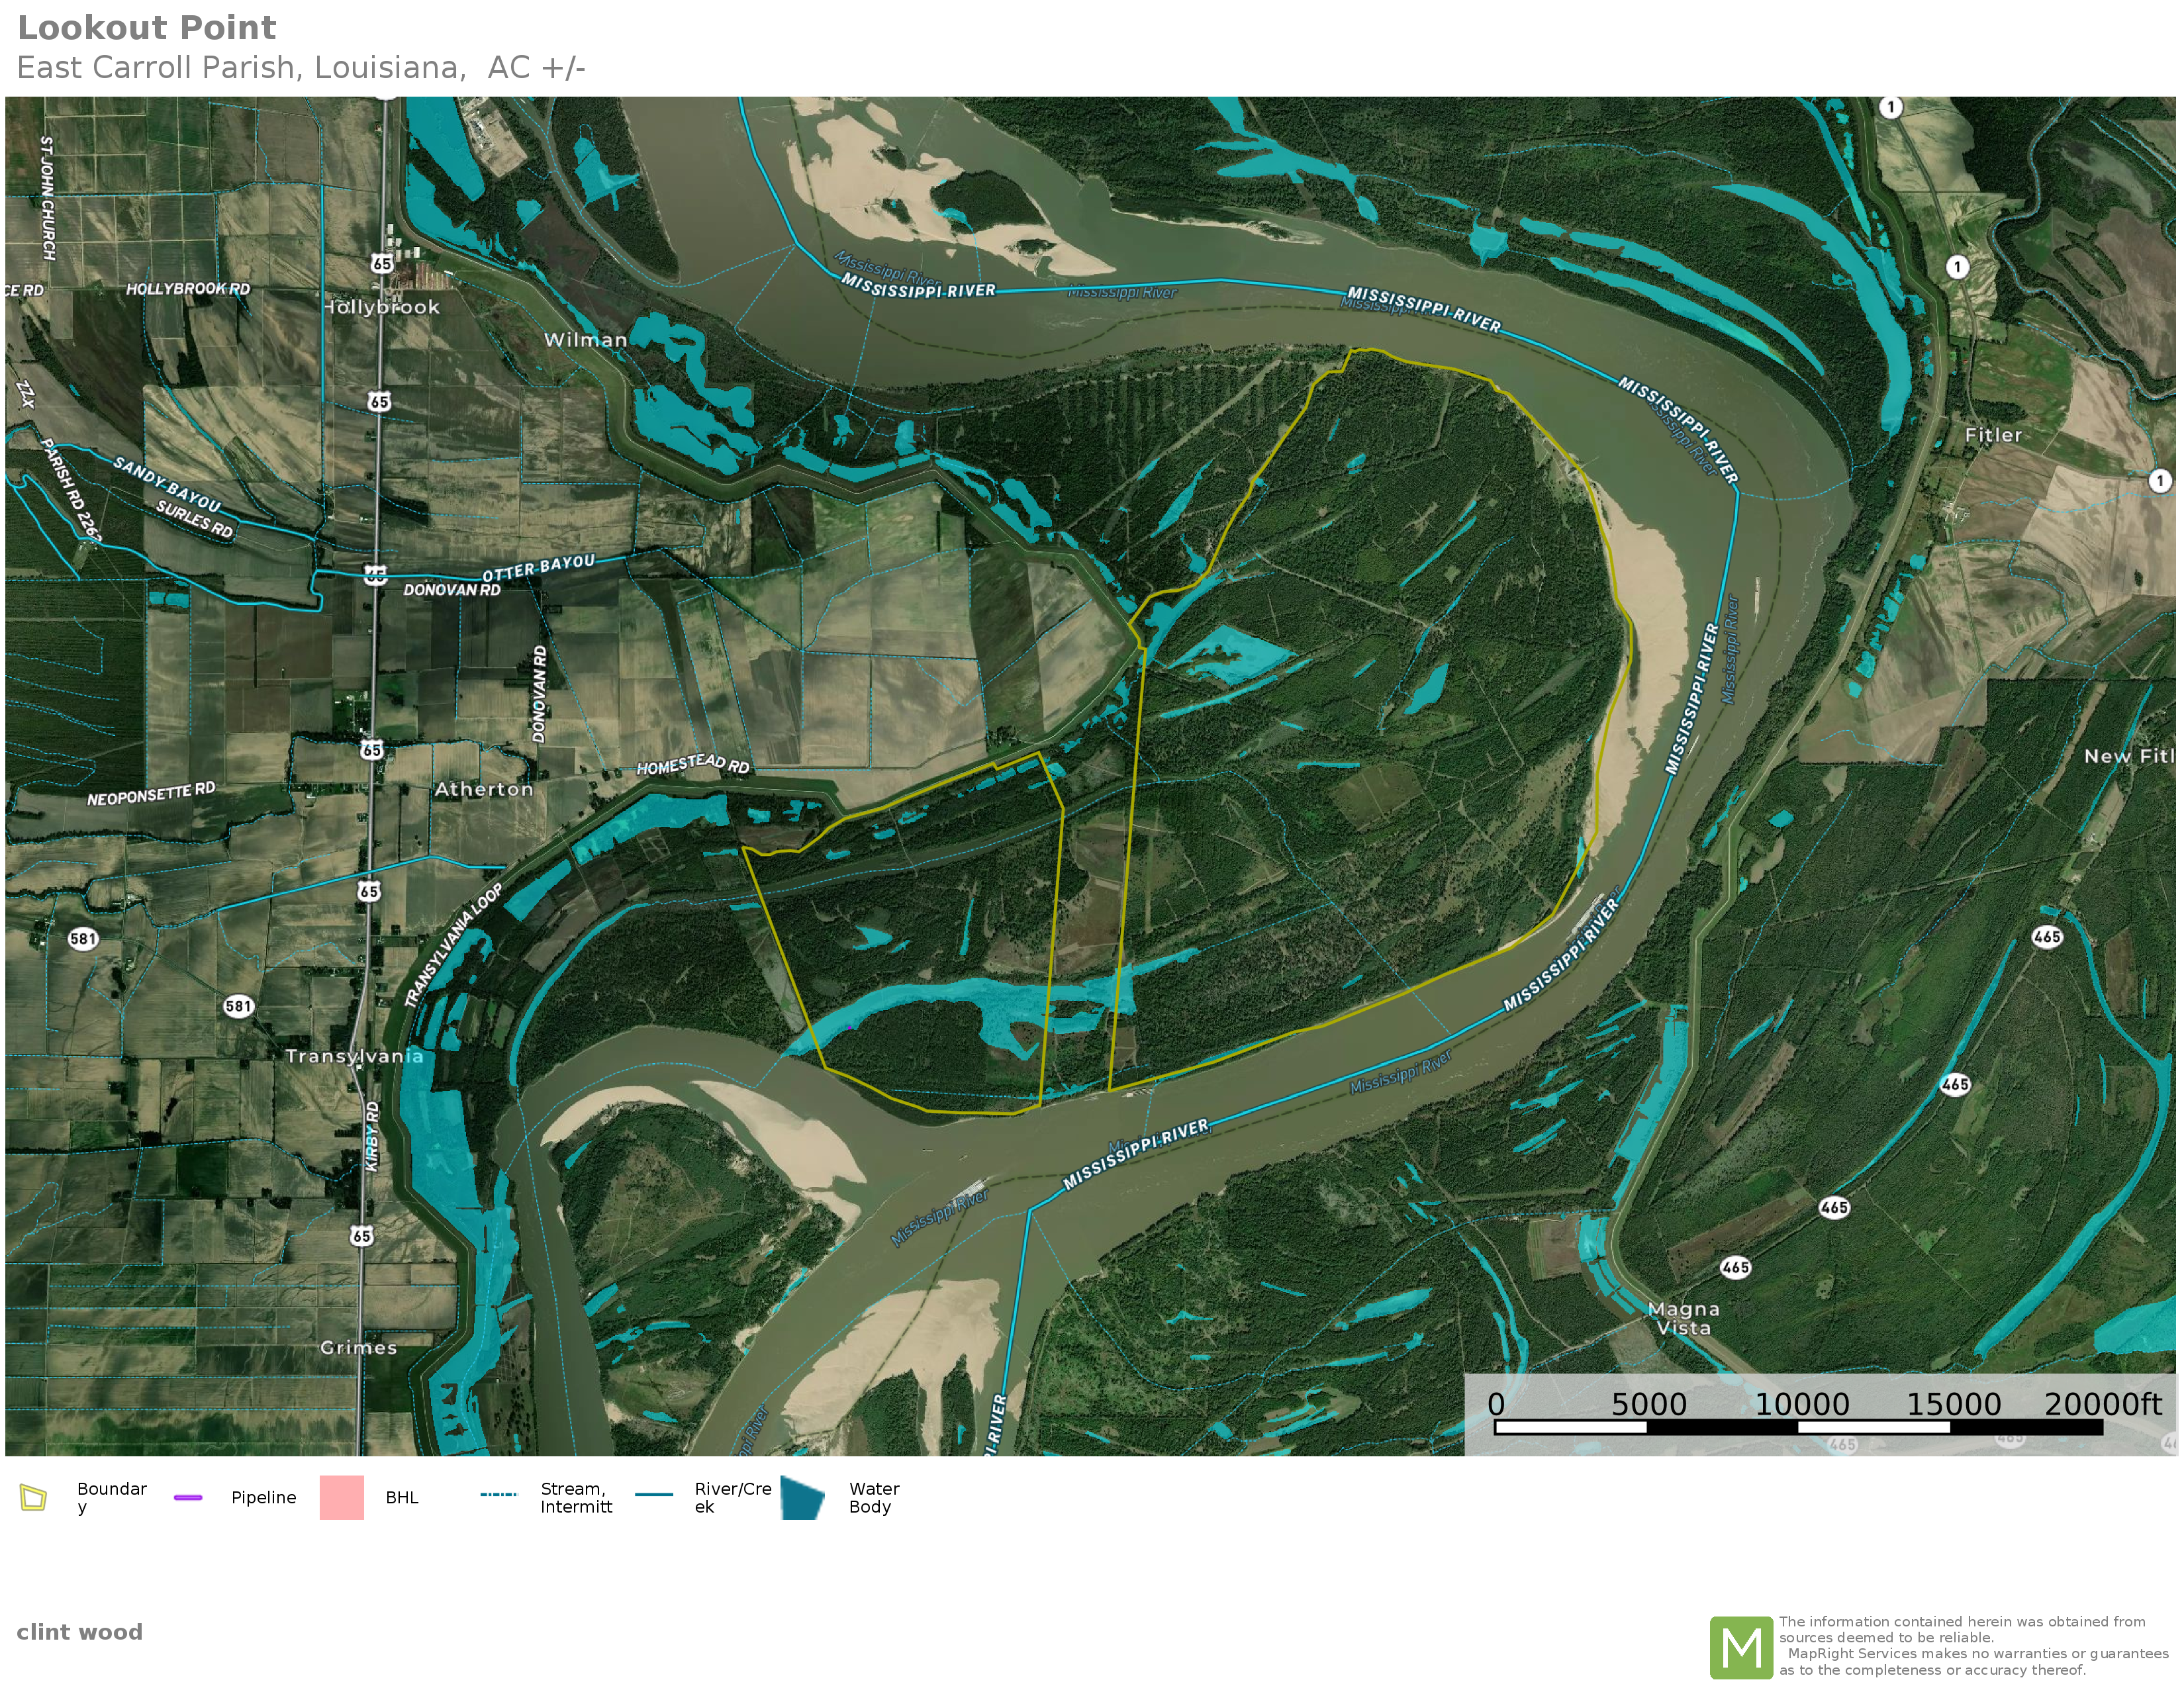Click the Highway 581 shield near Transylvania
Viewport: 2184px width, 1688px height.
click(x=238, y=1006)
